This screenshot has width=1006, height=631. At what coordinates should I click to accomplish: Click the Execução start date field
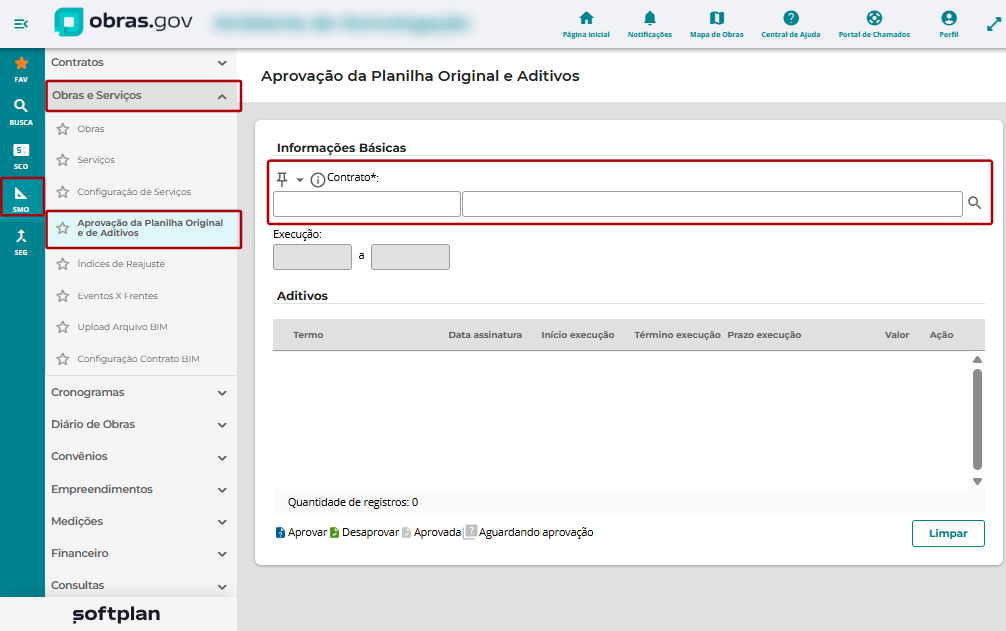coord(312,257)
